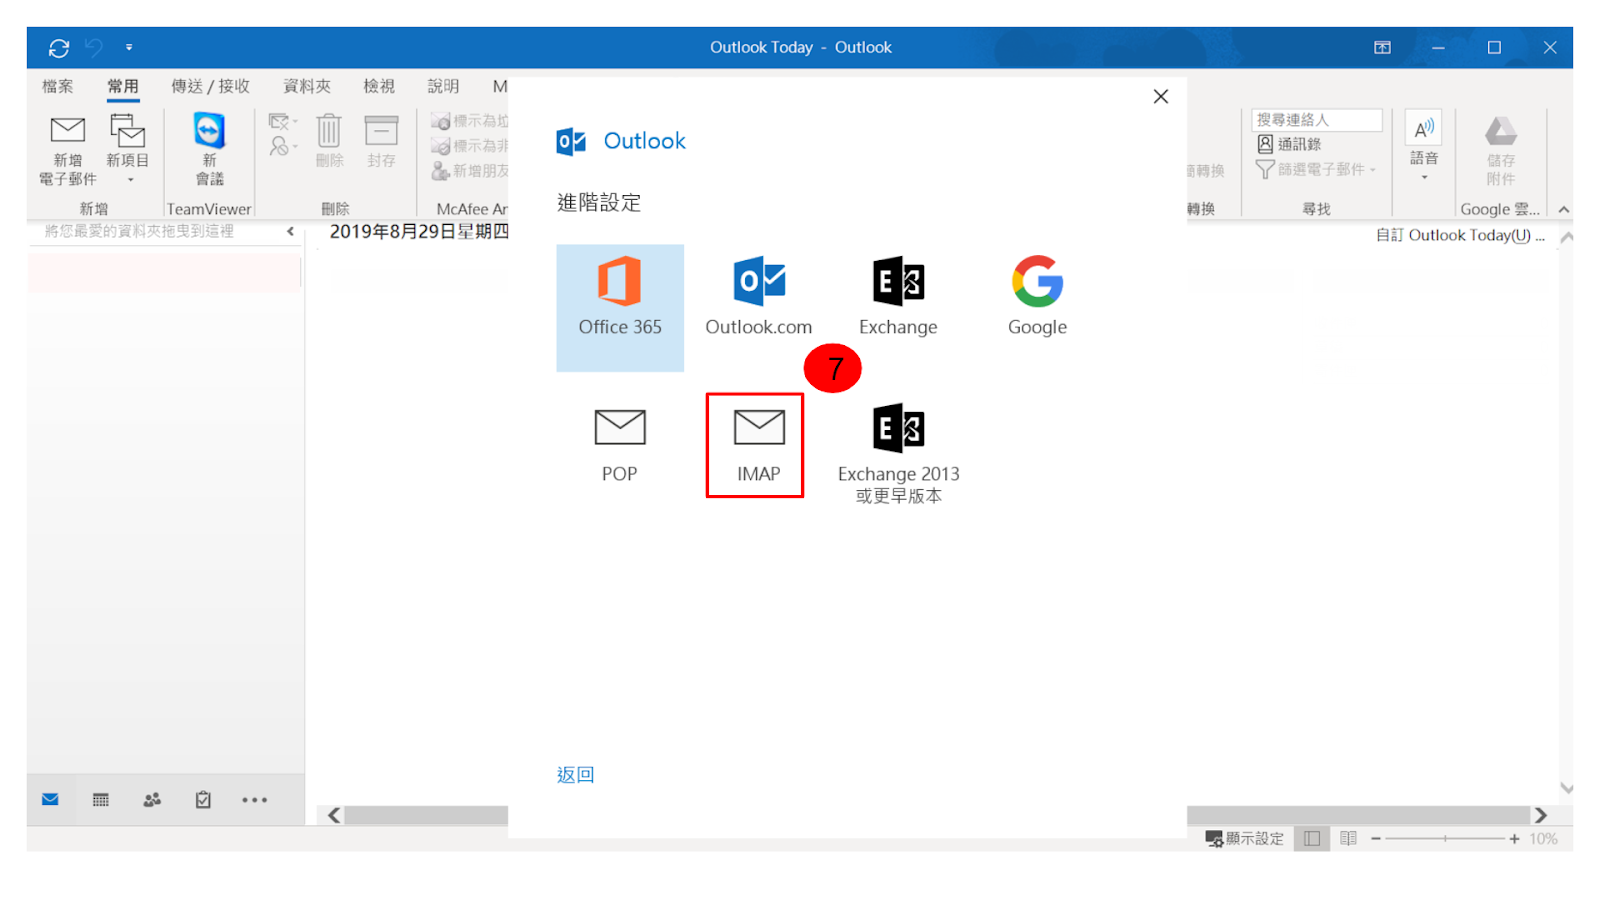Open People view in navigation bar
Viewport: 1600px width, 900px height.
[x=152, y=800]
